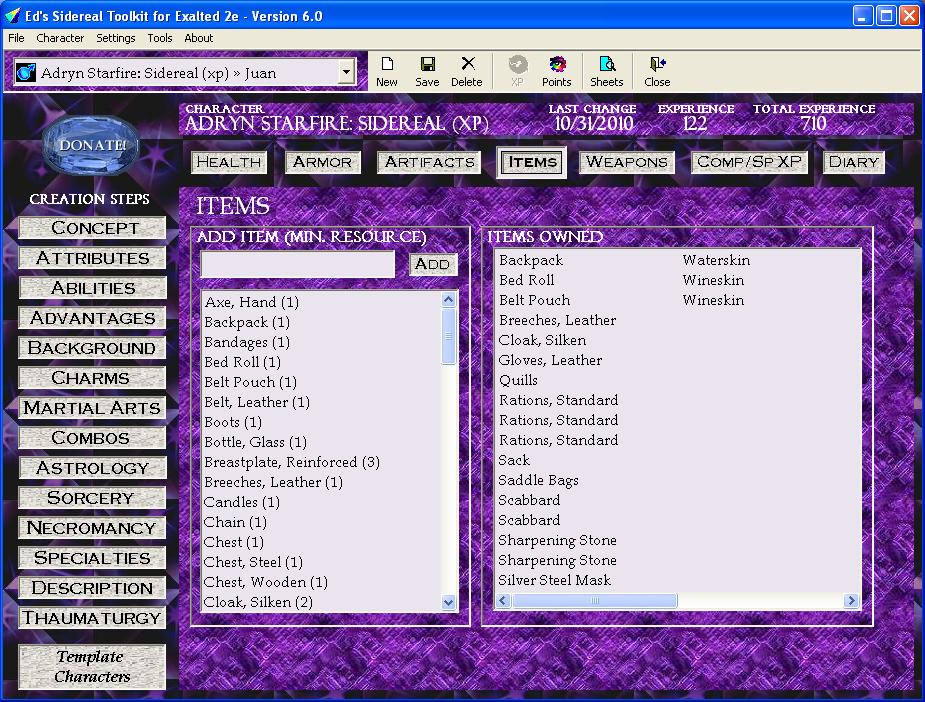The image size is (925, 702).
Task: Select "Candles (1)" in the add list
Action: click(242, 503)
